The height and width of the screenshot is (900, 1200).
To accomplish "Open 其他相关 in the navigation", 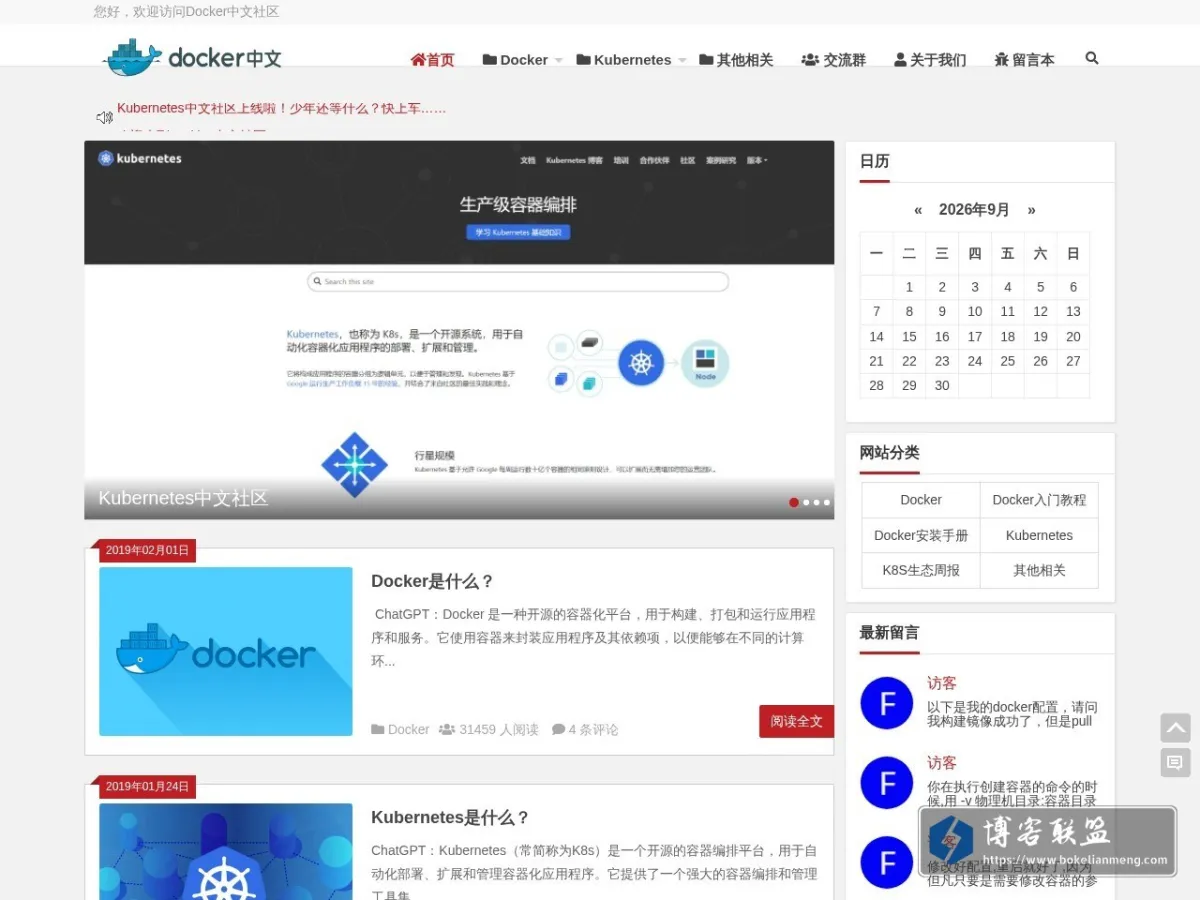I will click(736, 60).
